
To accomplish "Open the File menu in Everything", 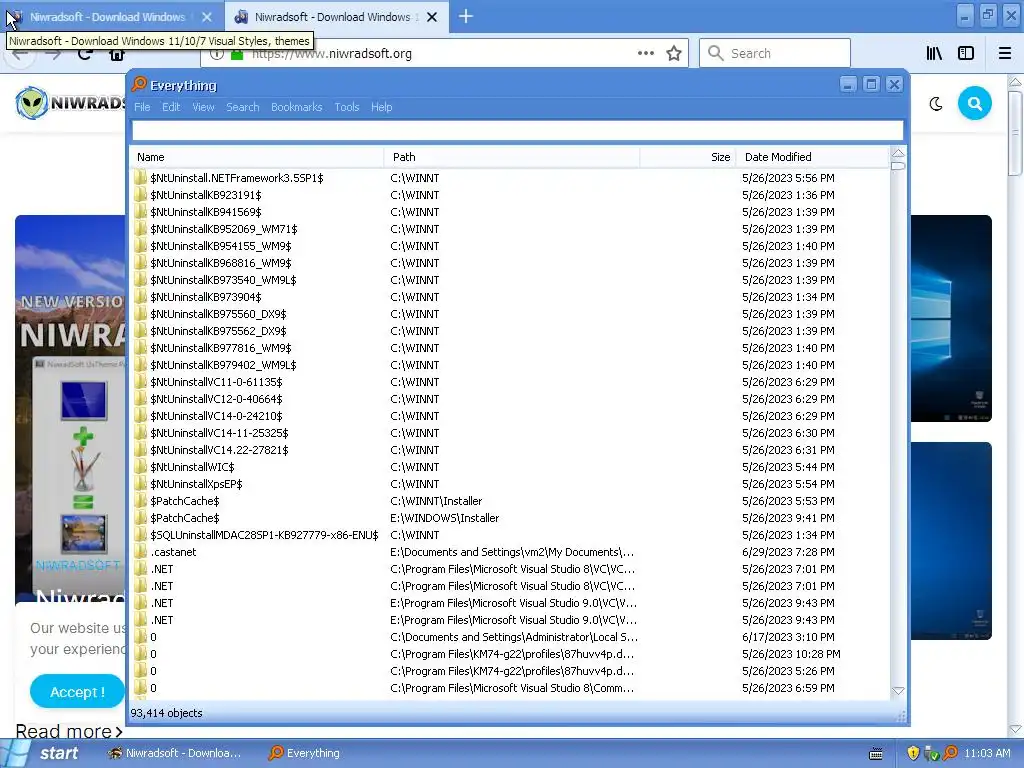I will tap(142, 107).
